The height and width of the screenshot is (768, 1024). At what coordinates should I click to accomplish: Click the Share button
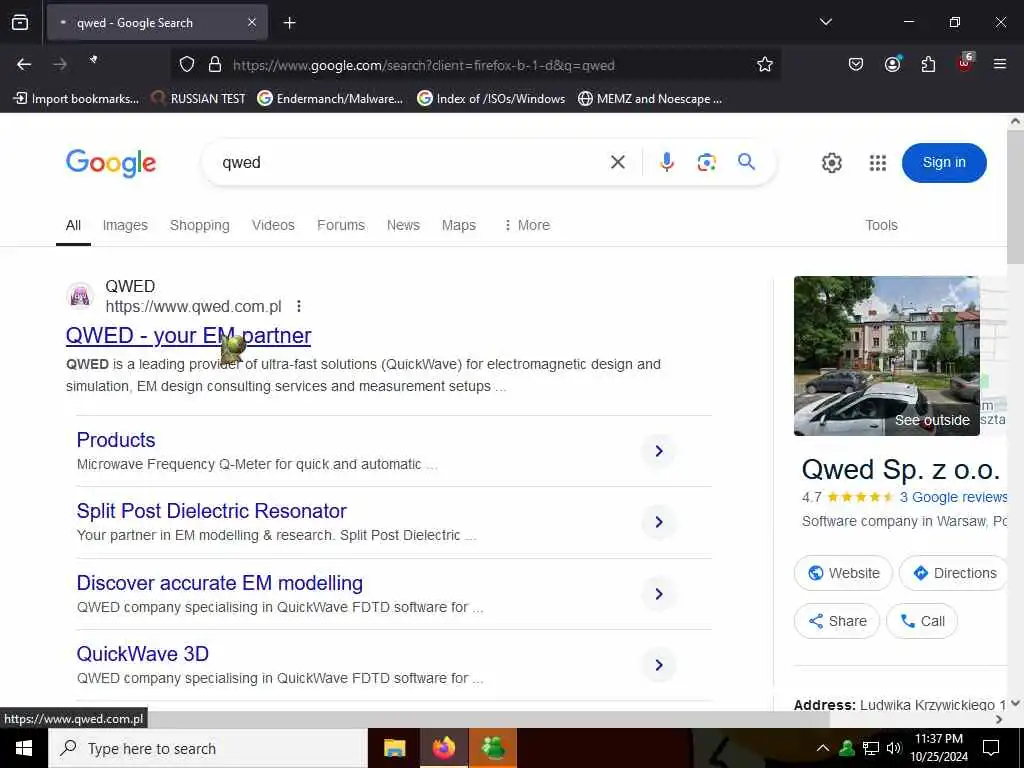(x=837, y=621)
